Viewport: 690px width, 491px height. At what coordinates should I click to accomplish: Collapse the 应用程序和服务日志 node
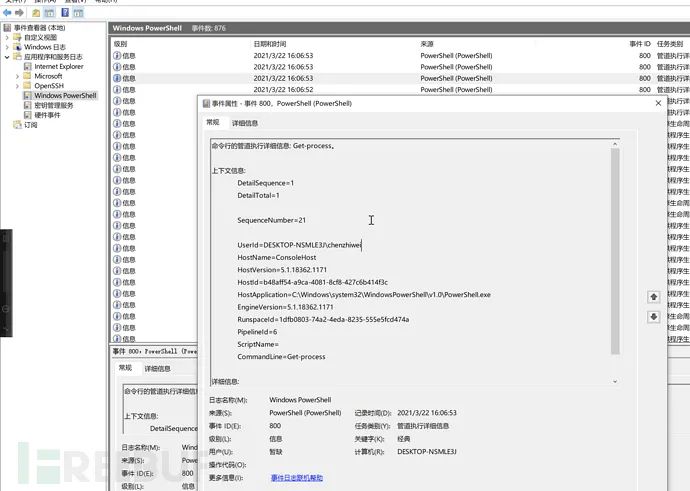[x=7, y=57]
